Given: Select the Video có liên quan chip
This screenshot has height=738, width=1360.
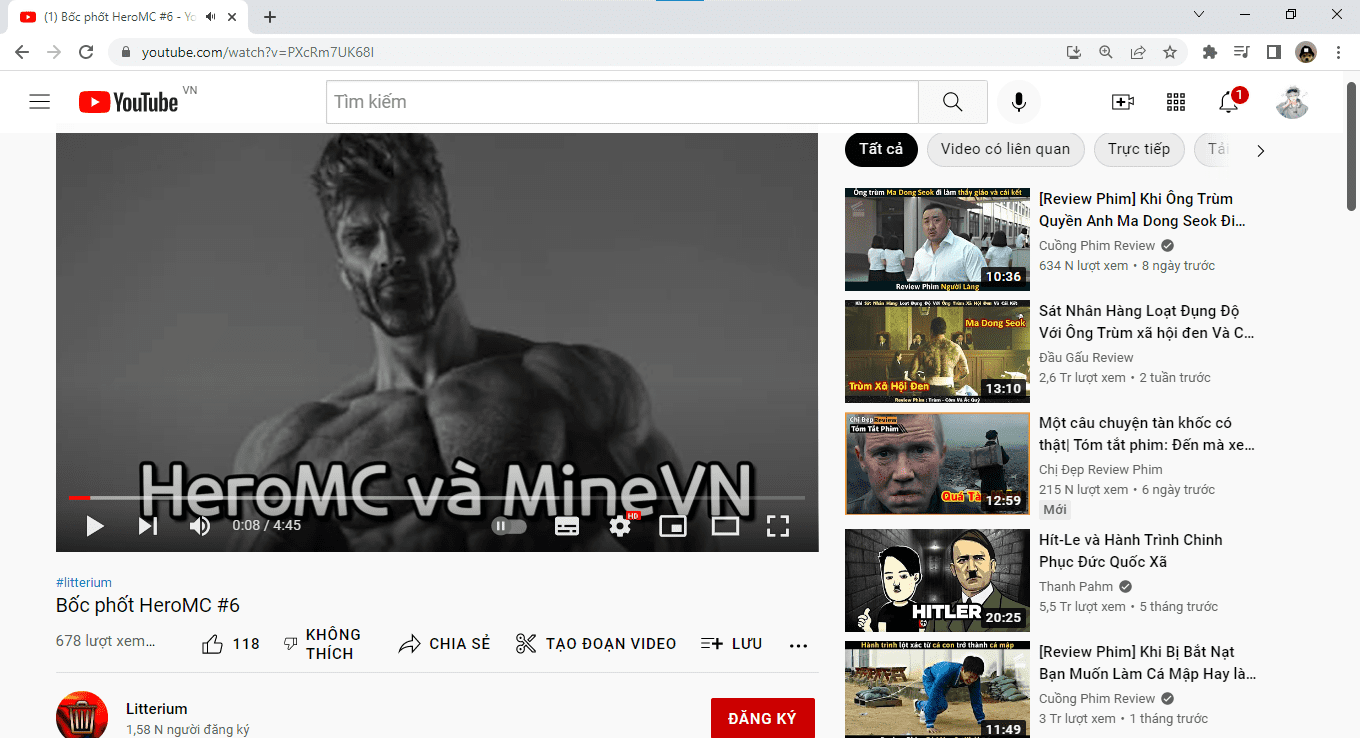Looking at the screenshot, I should [x=1005, y=149].
